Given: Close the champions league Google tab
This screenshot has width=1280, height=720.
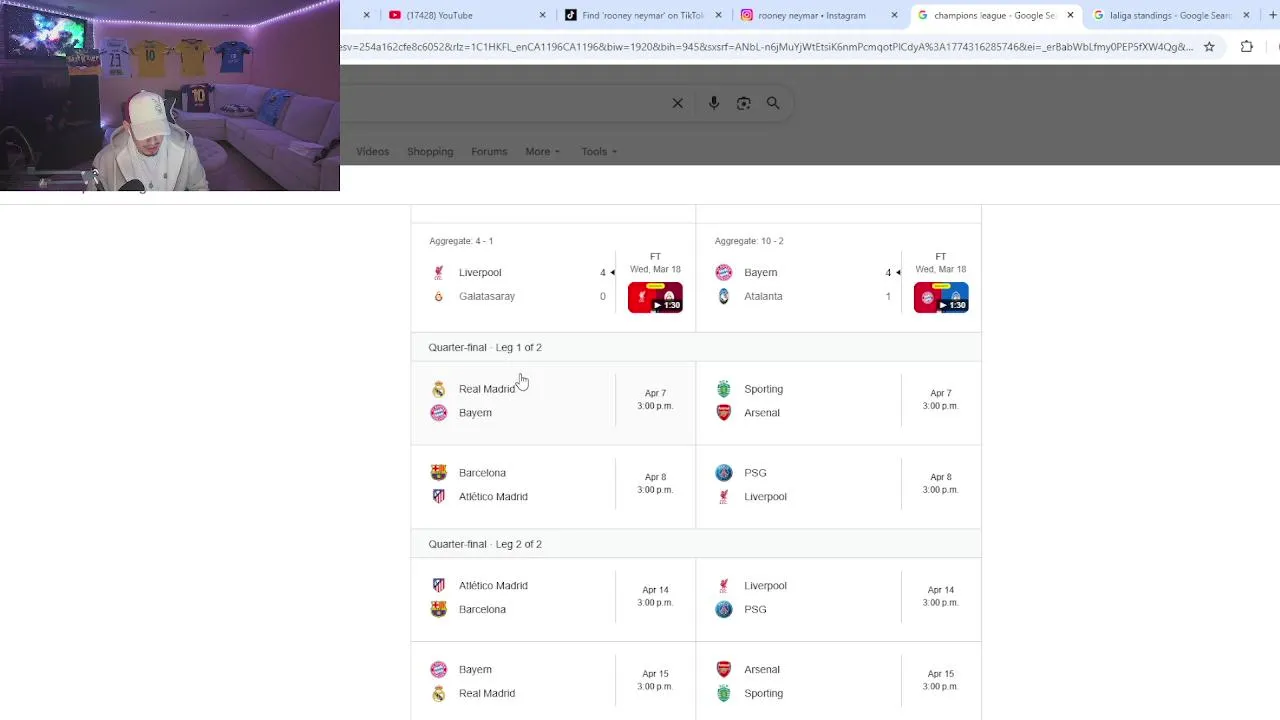Looking at the screenshot, I should (1070, 15).
